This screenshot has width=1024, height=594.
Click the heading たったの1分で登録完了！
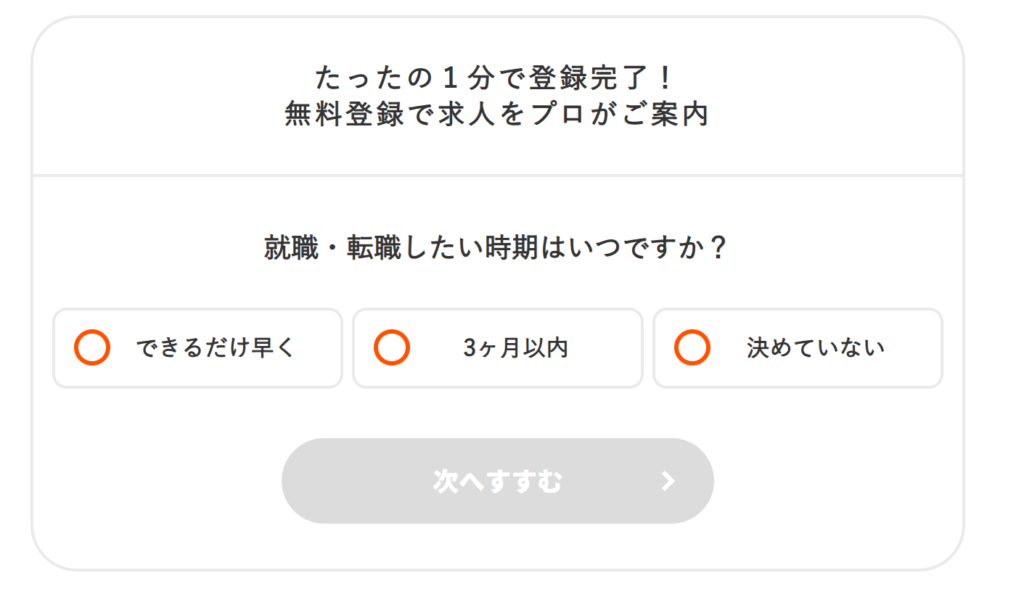coord(497,77)
